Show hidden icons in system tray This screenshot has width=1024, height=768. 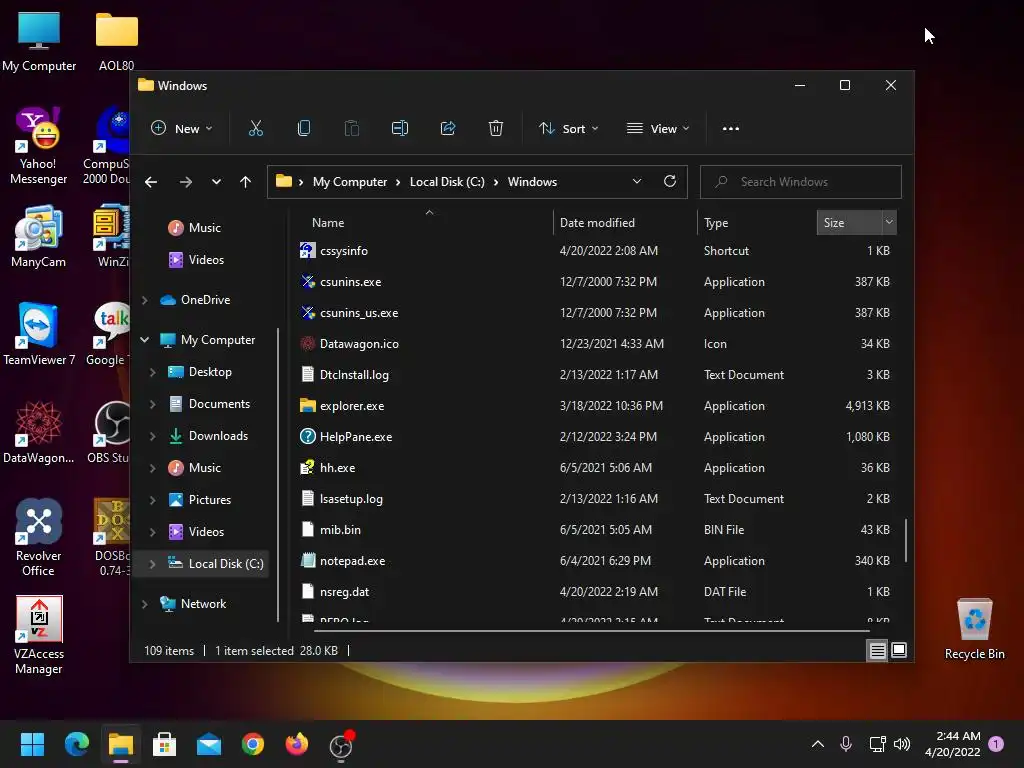(x=818, y=744)
